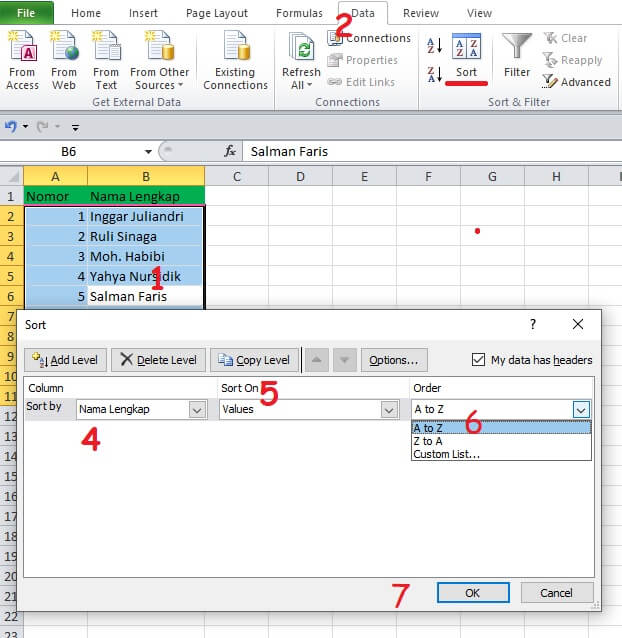Open the File tab
Image resolution: width=622 pixels, height=638 pixels.
tap(26, 13)
